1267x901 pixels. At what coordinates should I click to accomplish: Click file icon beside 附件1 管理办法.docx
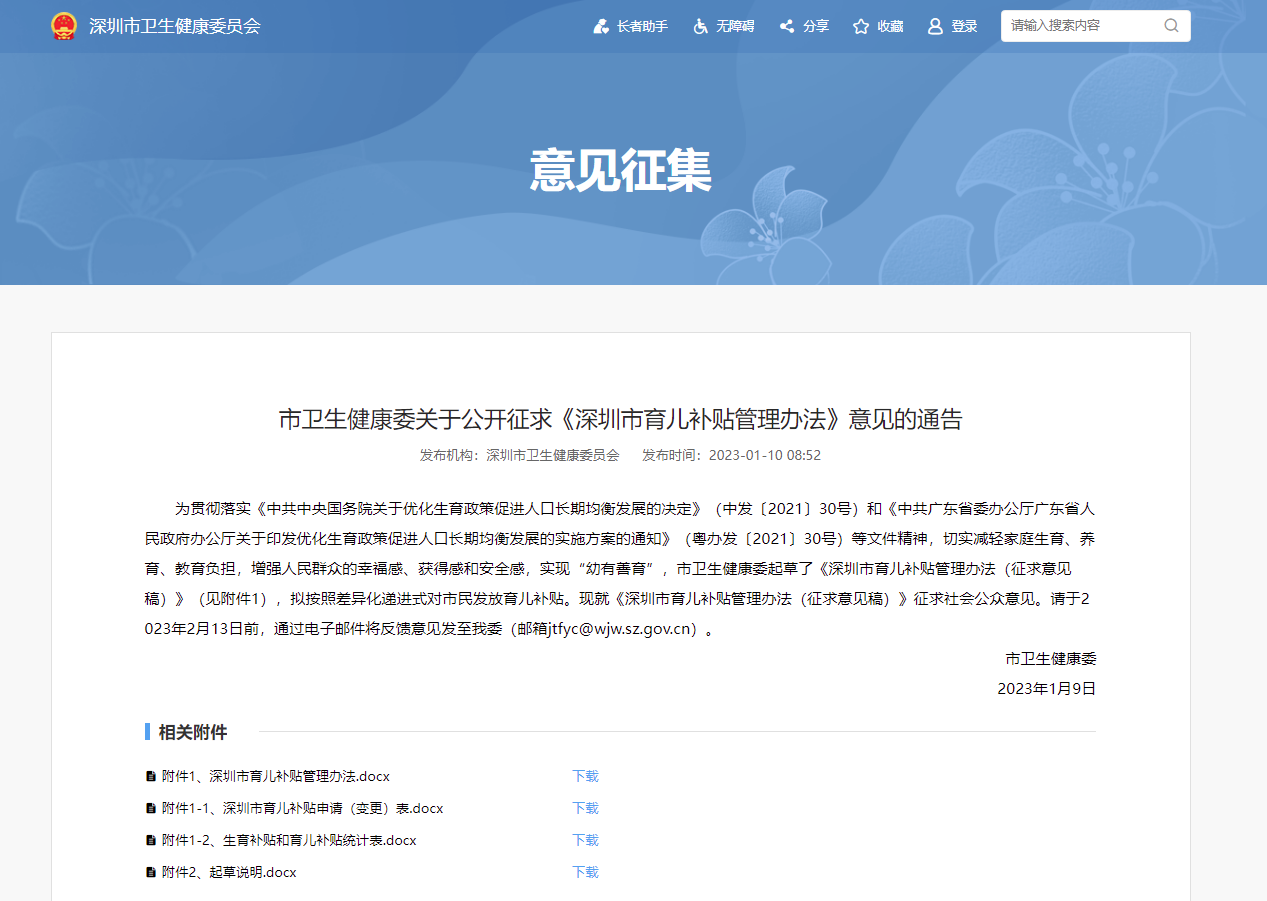(151, 776)
